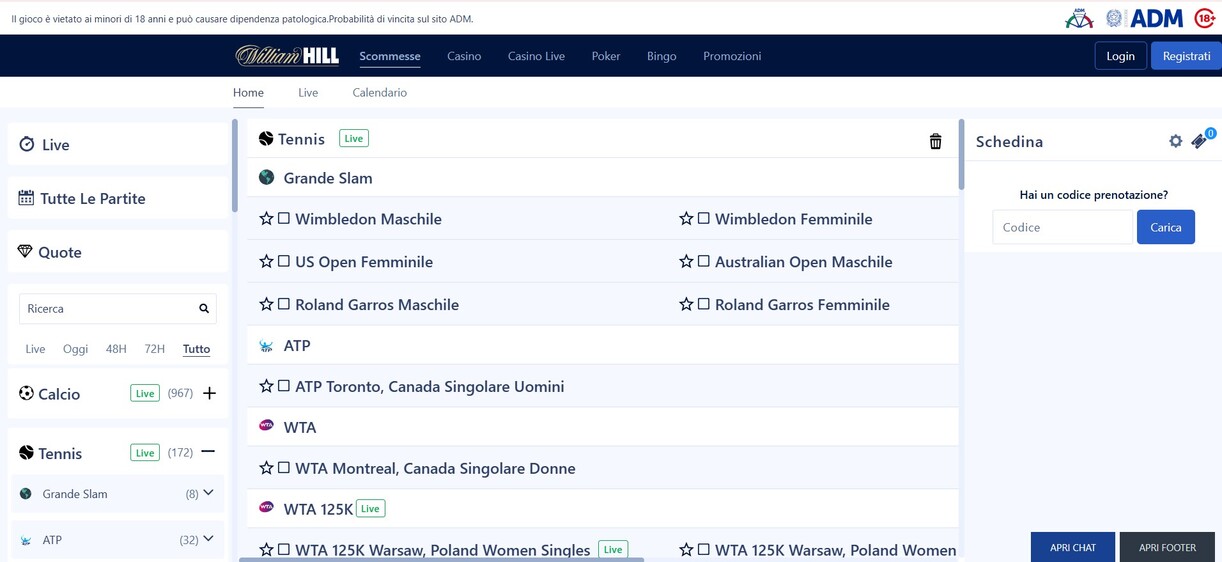The height and width of the screenshot is (562, 1222).
Task: Select the Roland Garros Maschile checkbox
Action: pyautogui.click(x=284, y=305)
